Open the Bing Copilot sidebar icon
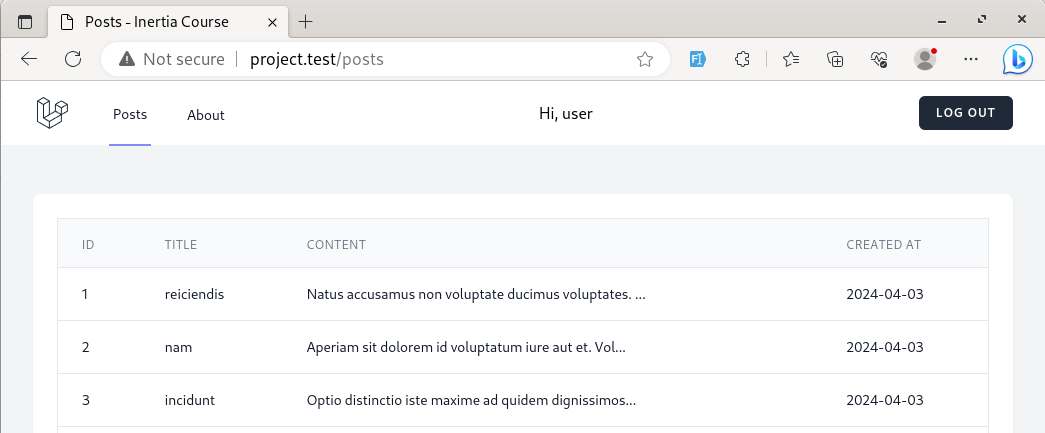 (1017, 59)
